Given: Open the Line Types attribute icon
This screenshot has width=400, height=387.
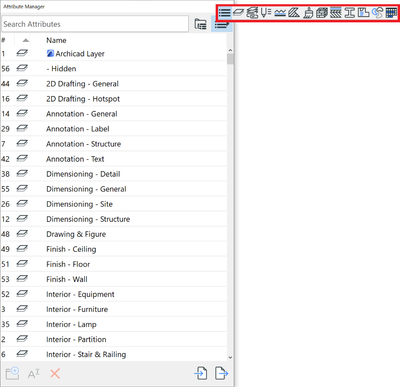Looking at the screenshot, I should [x=280, y=13].
